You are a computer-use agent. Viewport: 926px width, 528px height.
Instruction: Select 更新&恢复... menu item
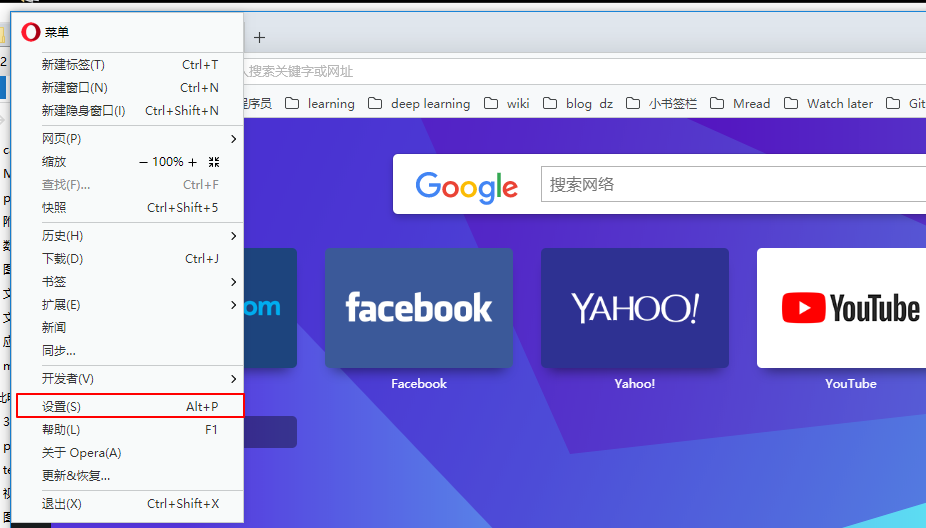(x=130, y=476)
